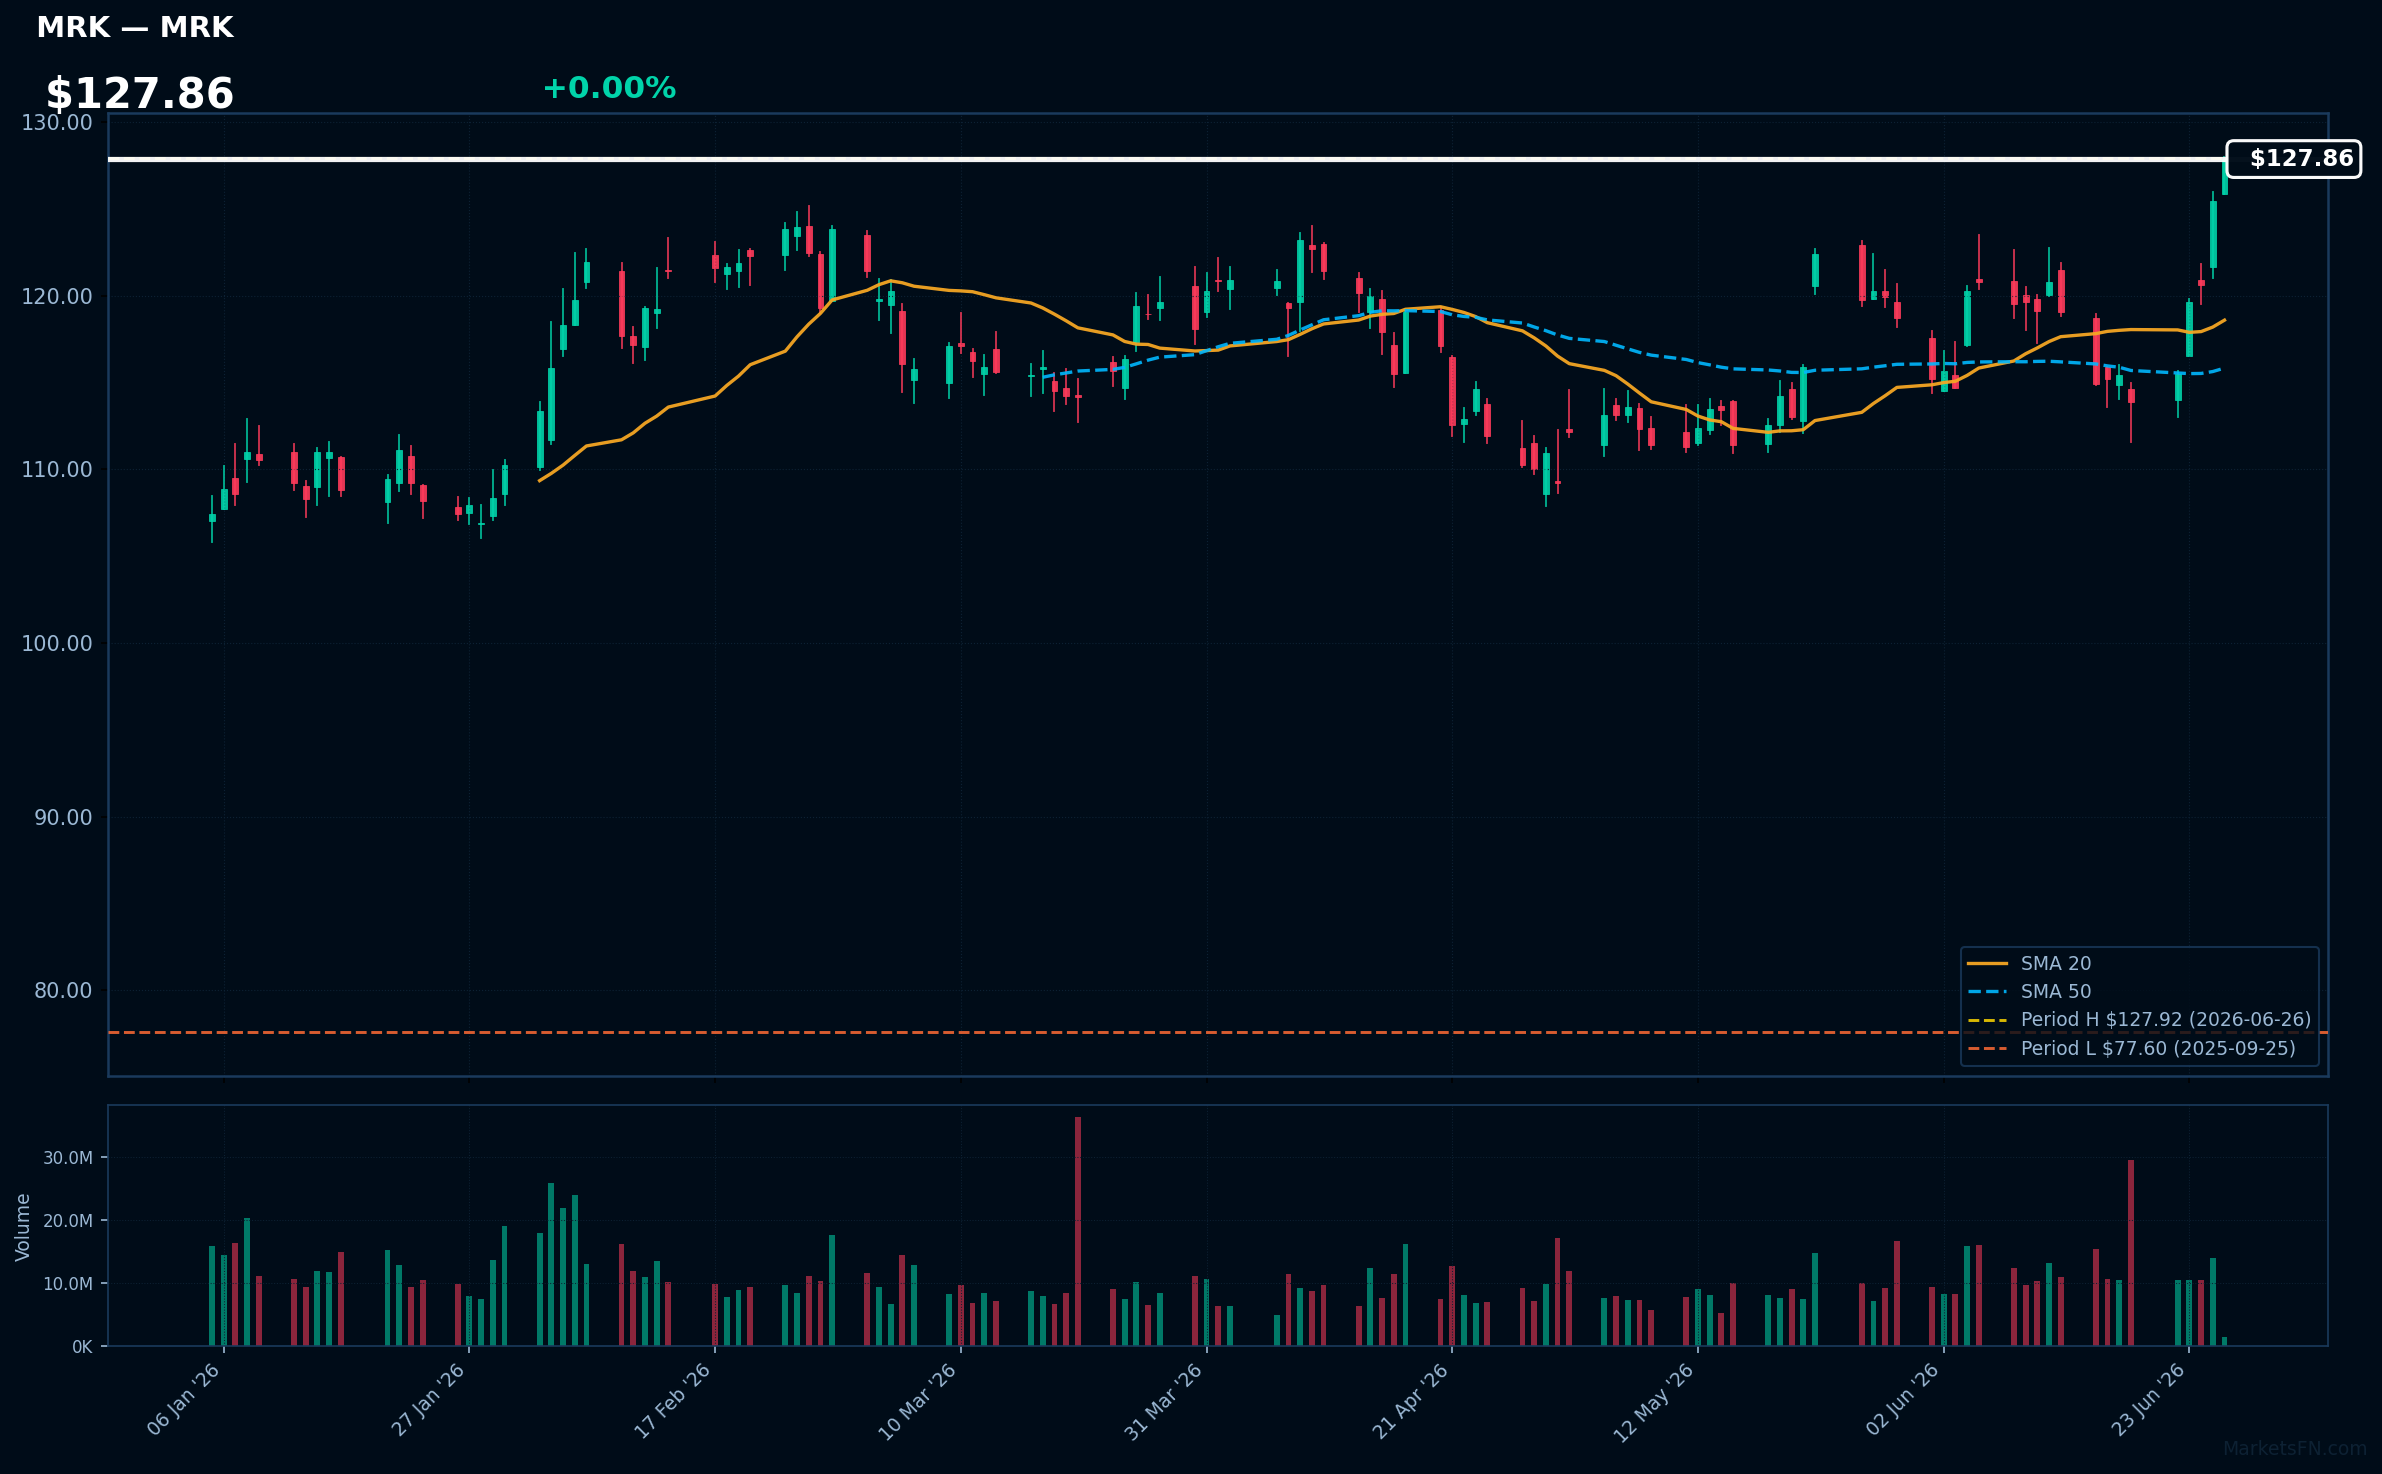2382x1474 pixels.
Task: Click the 120.00 price axis label
Action: [57, 297]
